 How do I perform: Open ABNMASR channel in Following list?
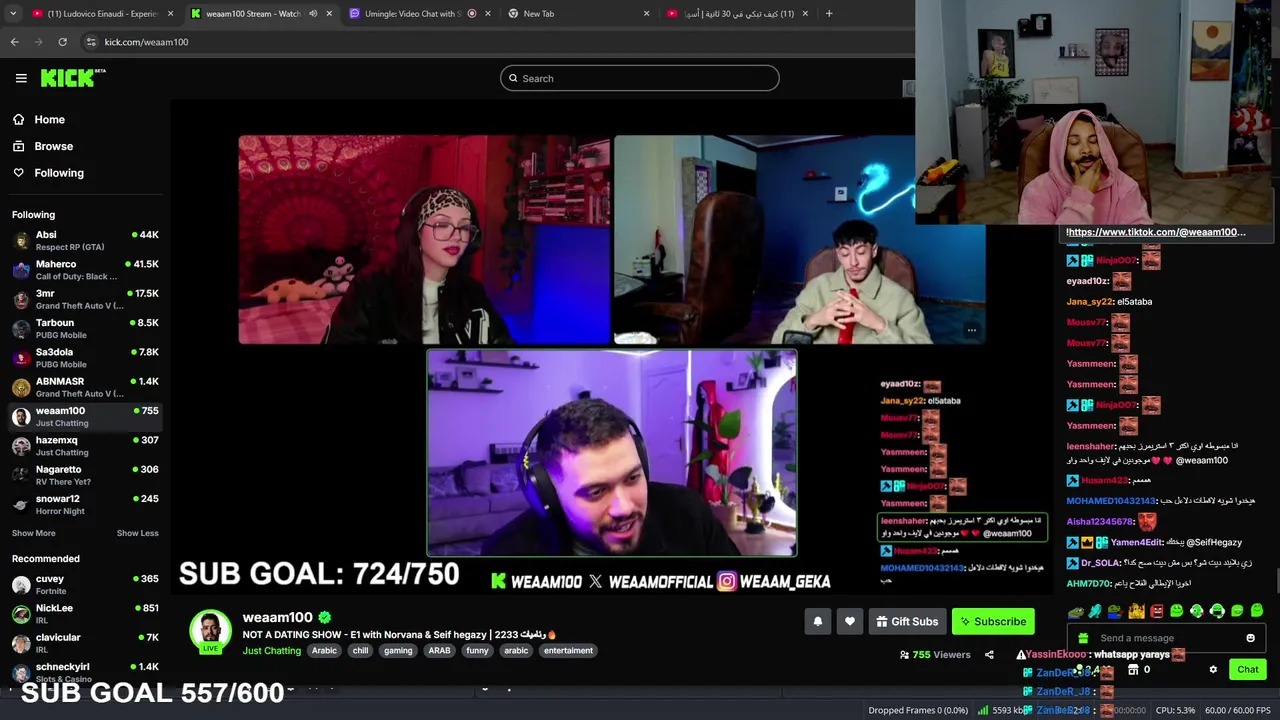point(85,387)
